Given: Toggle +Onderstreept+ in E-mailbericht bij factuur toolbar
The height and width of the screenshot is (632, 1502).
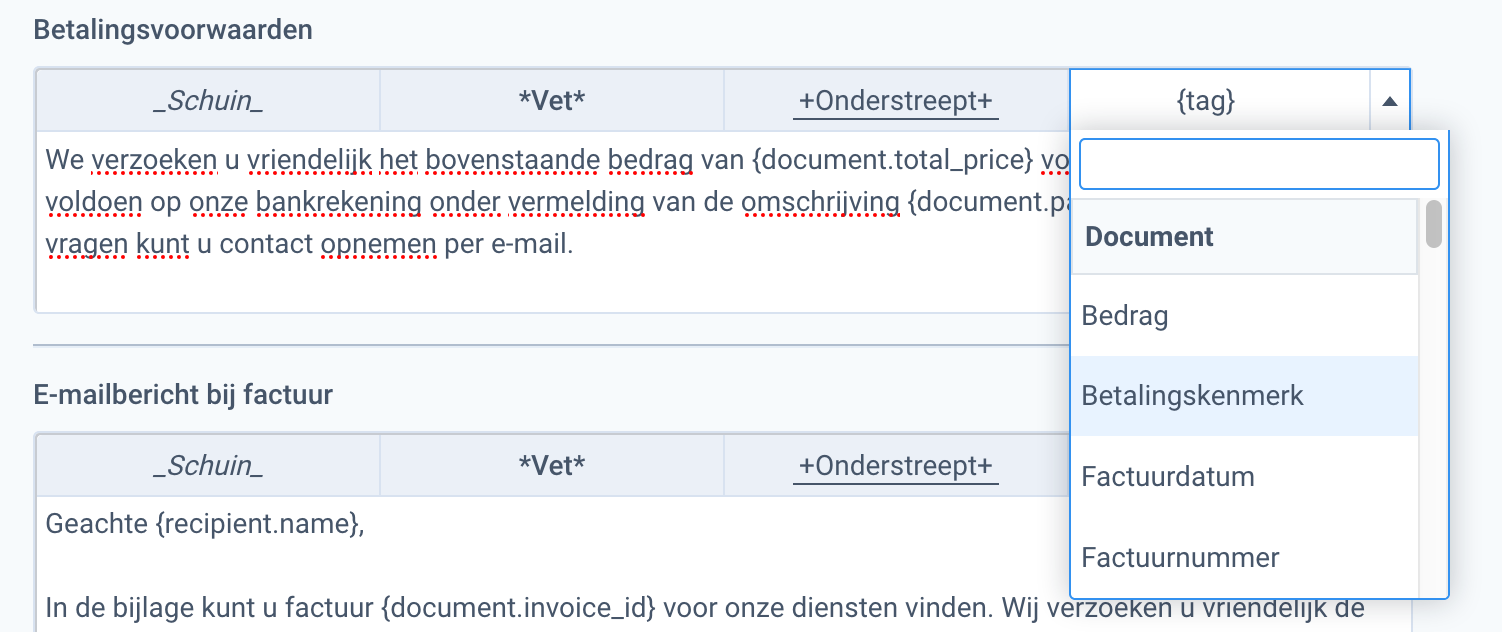Looking at the screenshot, I should [895, 464].
